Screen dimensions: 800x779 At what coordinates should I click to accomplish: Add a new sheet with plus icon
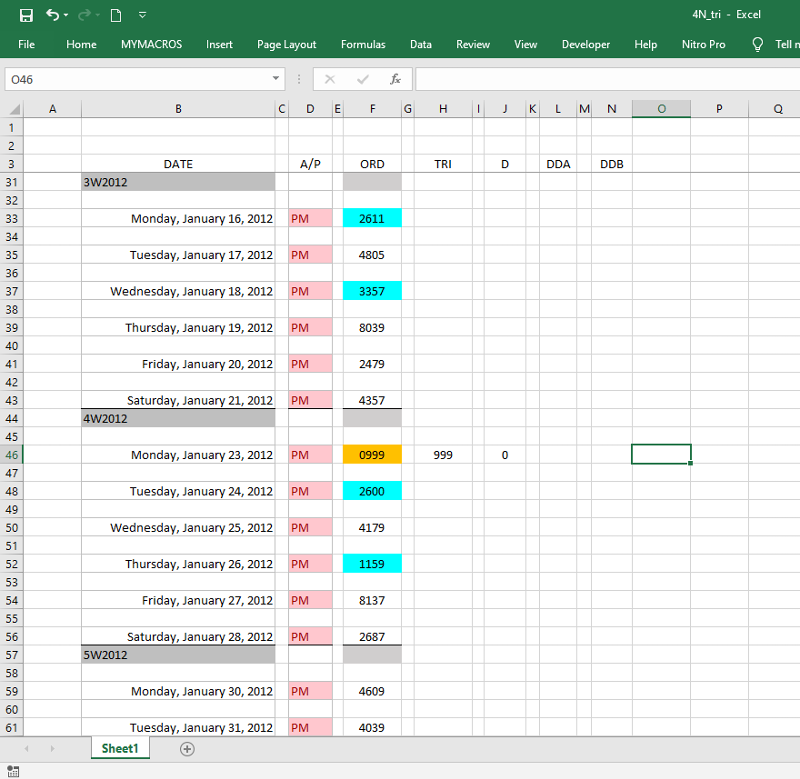coord(187,749)
